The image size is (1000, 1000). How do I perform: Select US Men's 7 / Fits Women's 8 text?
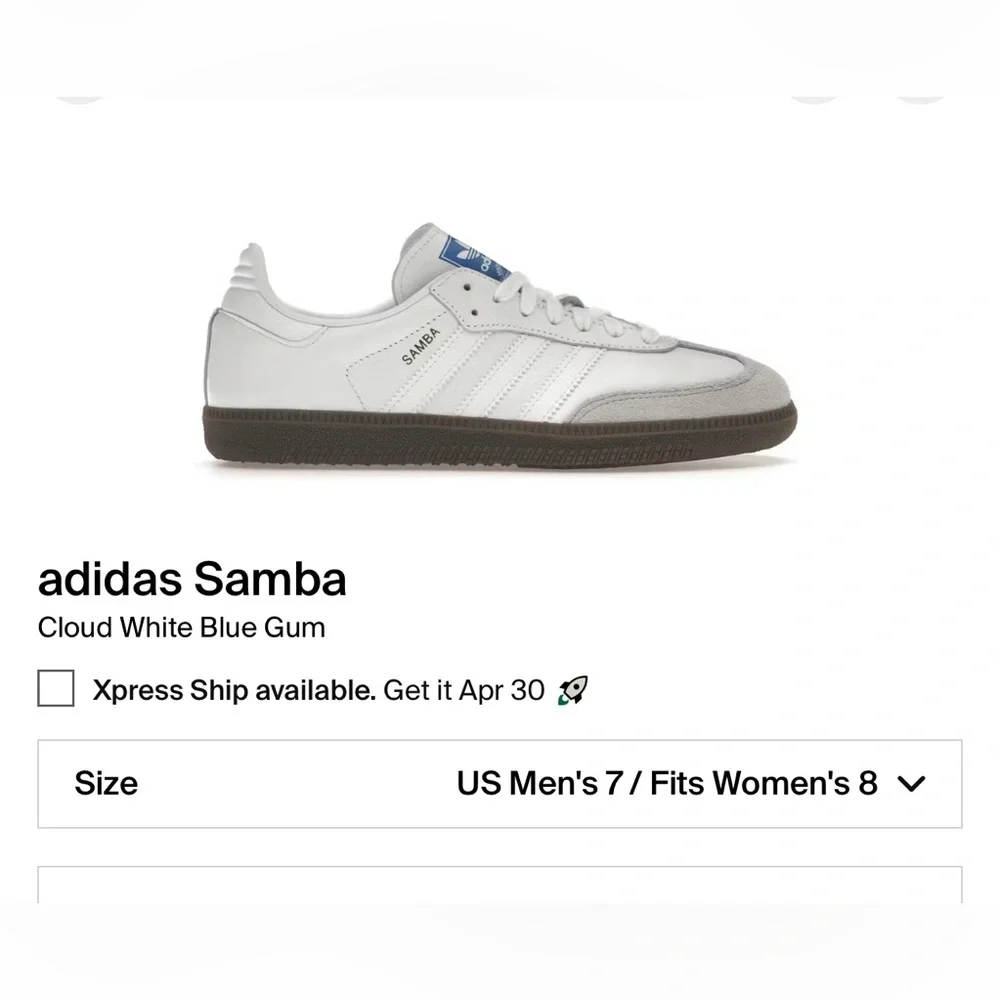(667, 784)
